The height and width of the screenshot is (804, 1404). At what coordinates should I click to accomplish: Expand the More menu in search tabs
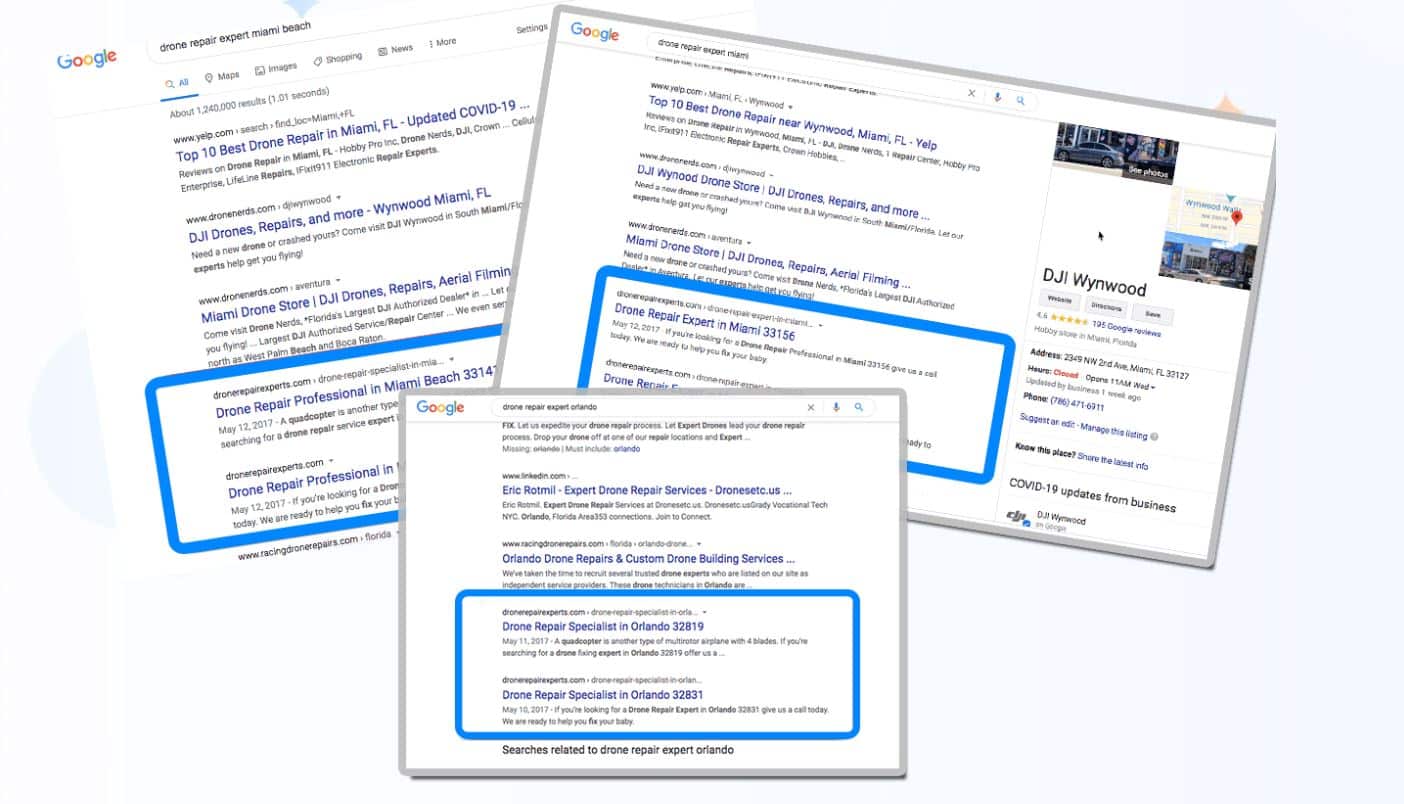point(442,42)
